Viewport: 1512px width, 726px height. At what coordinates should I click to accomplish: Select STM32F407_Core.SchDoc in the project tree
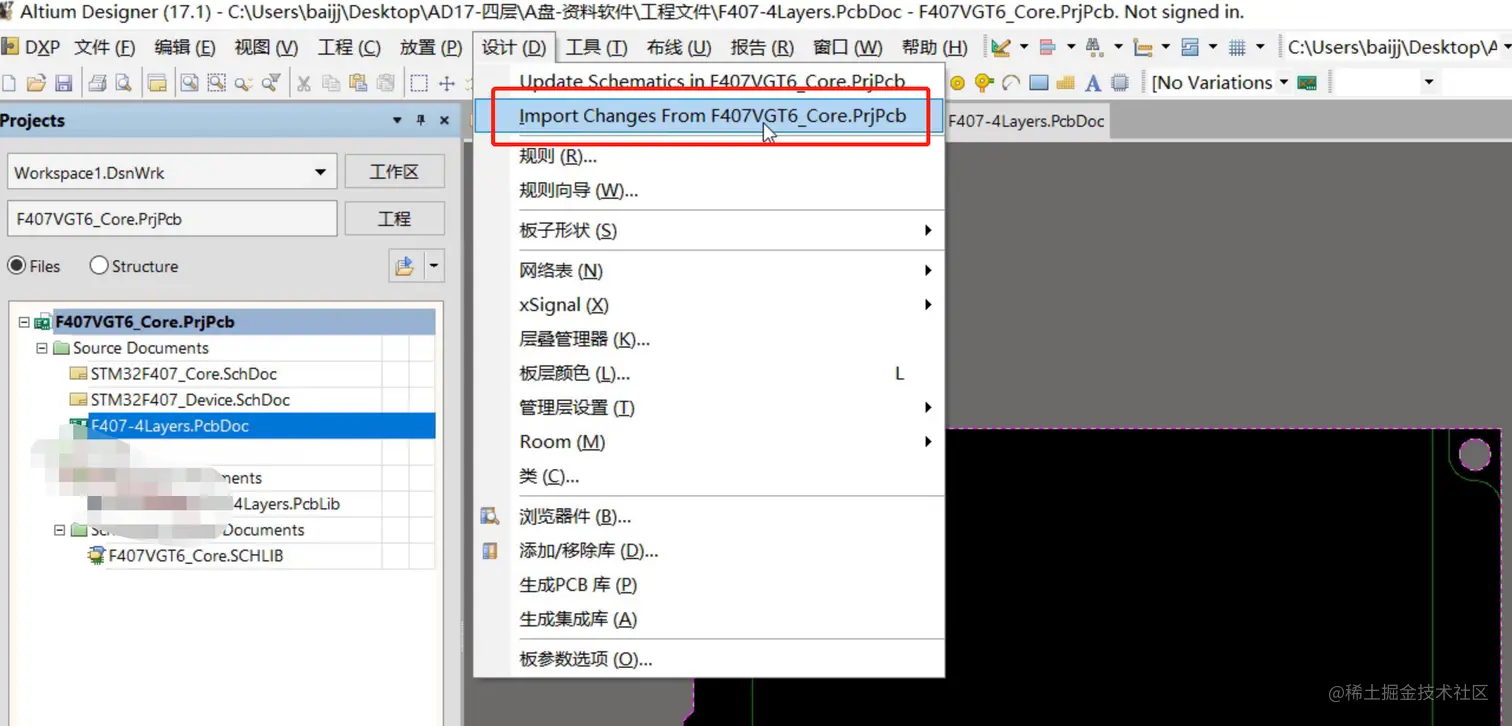(x=183, y=374)
